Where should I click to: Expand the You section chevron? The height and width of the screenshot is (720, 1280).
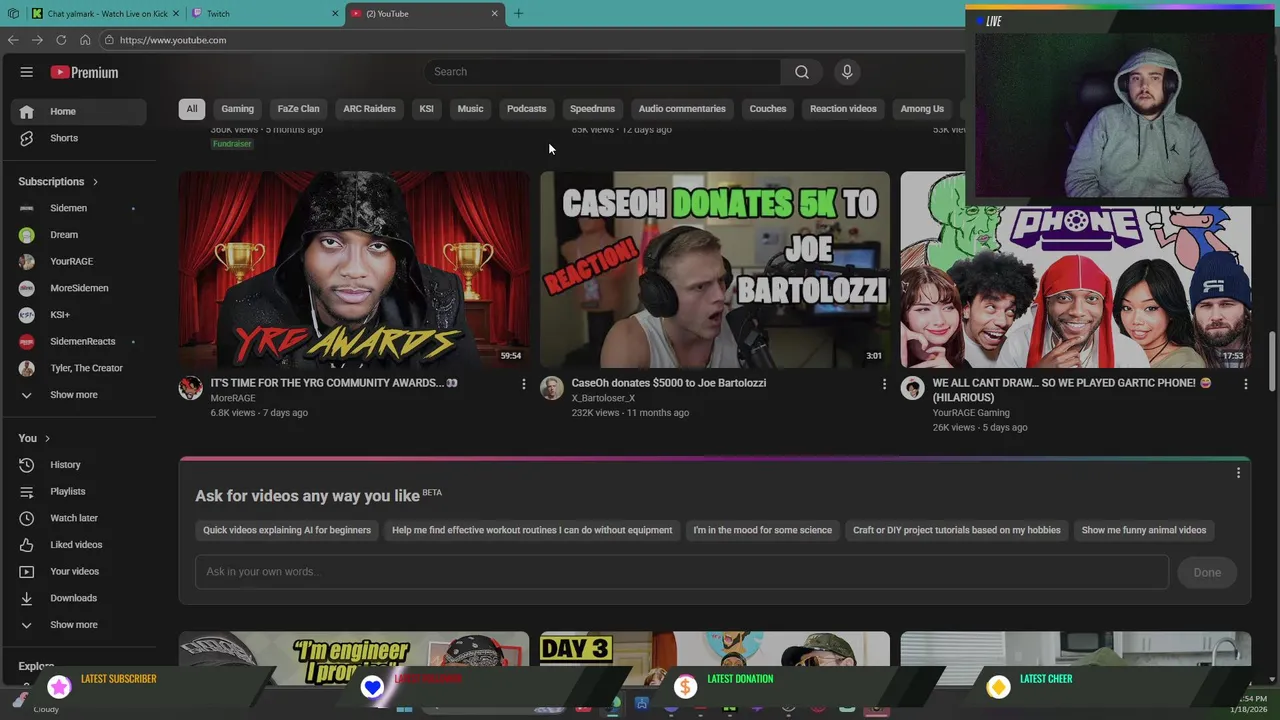pyautogui.click(x=46, y=438)
